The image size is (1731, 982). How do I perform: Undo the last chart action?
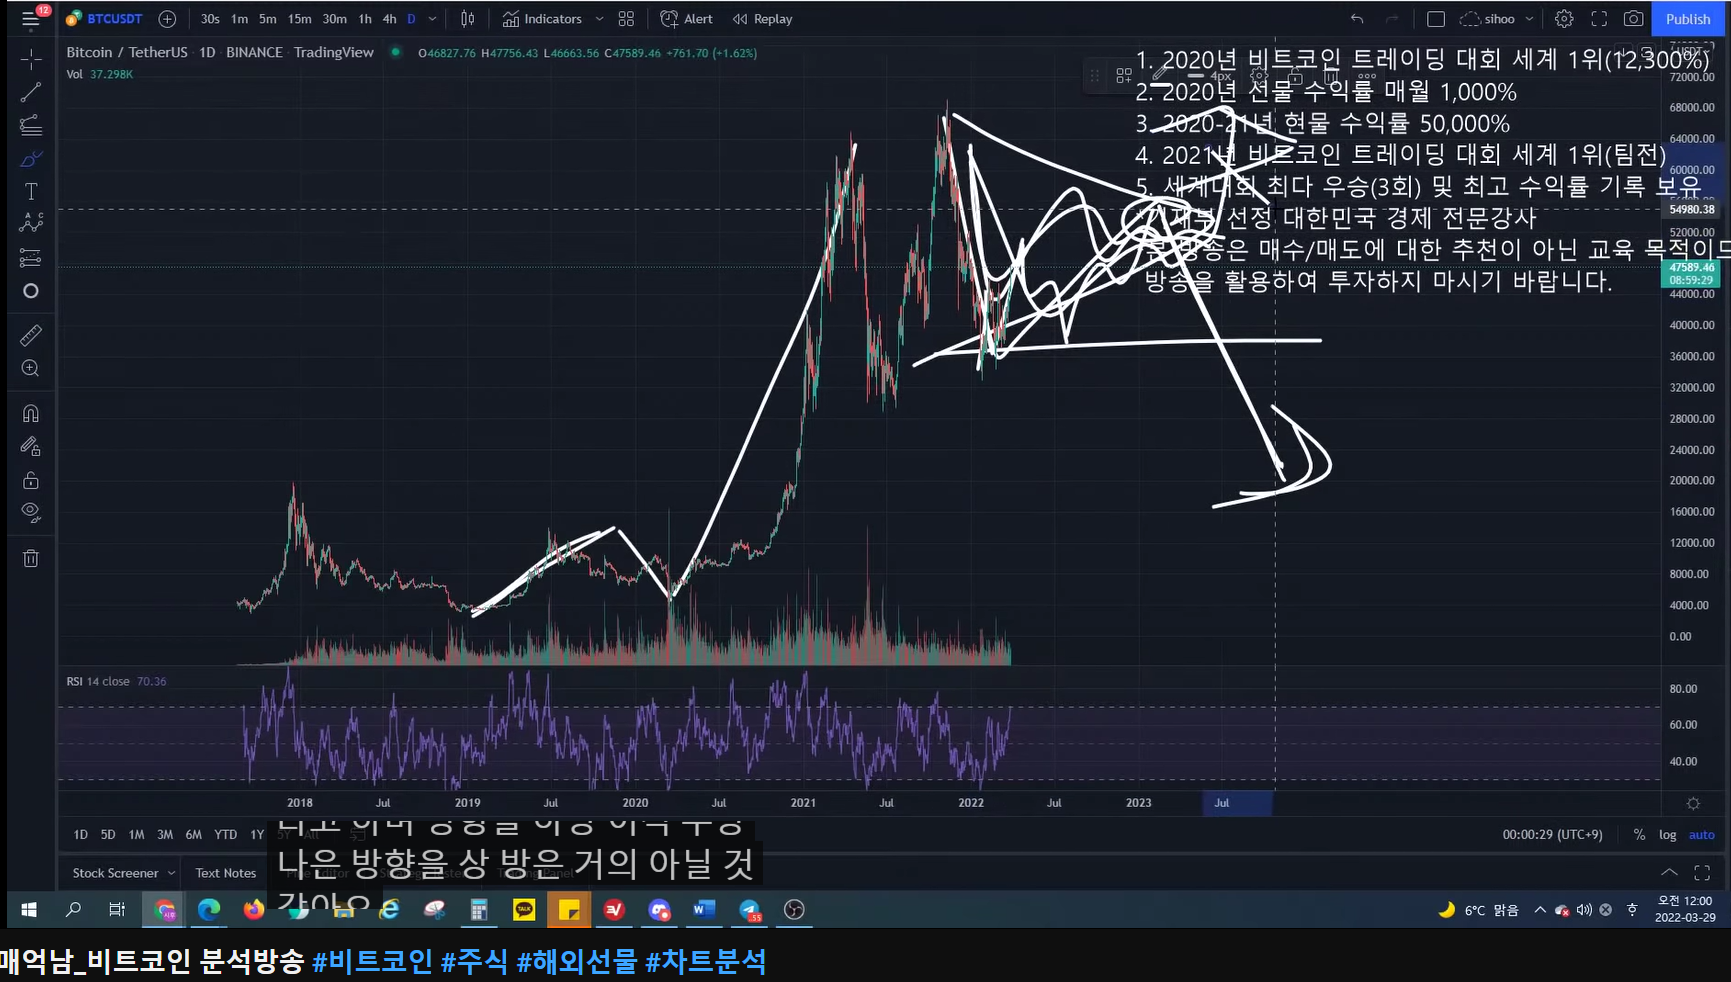1357,19
